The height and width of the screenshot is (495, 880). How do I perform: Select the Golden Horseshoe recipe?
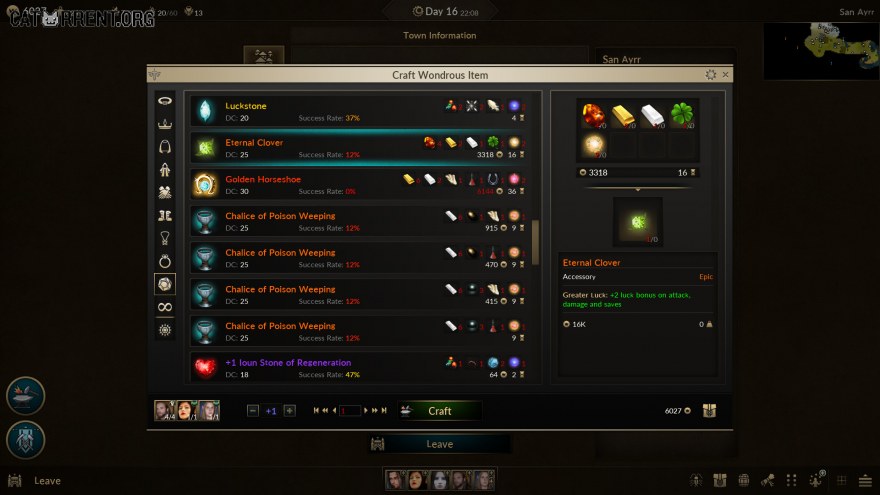click(359, 185)
